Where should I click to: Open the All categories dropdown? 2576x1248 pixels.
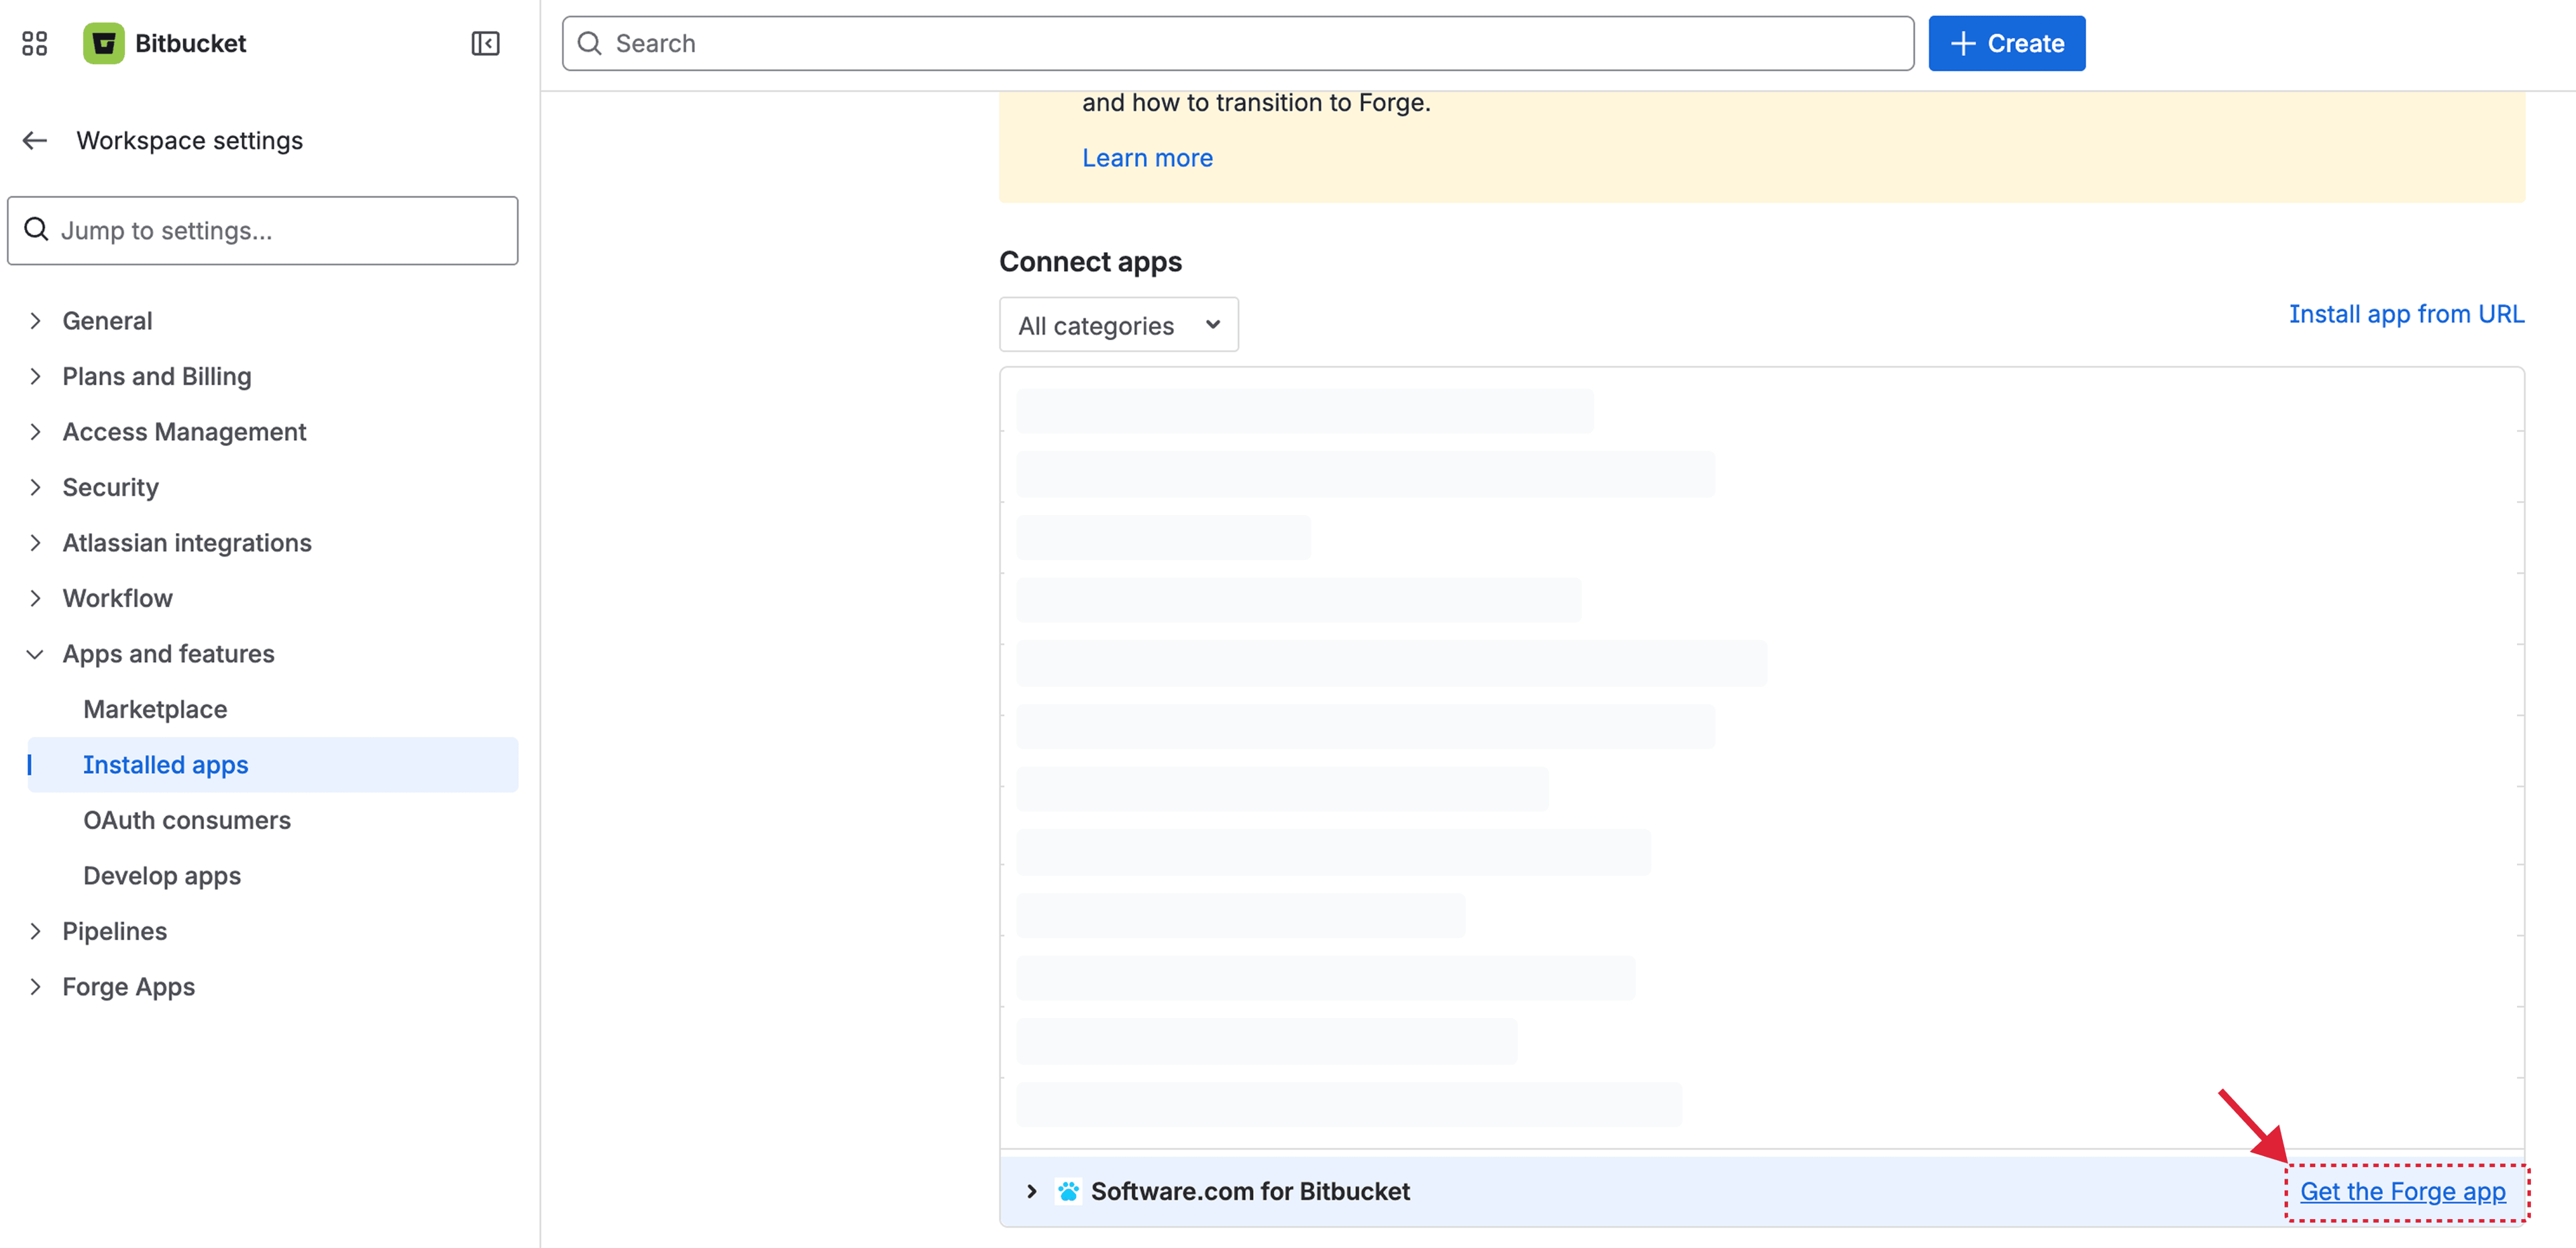1118,325
